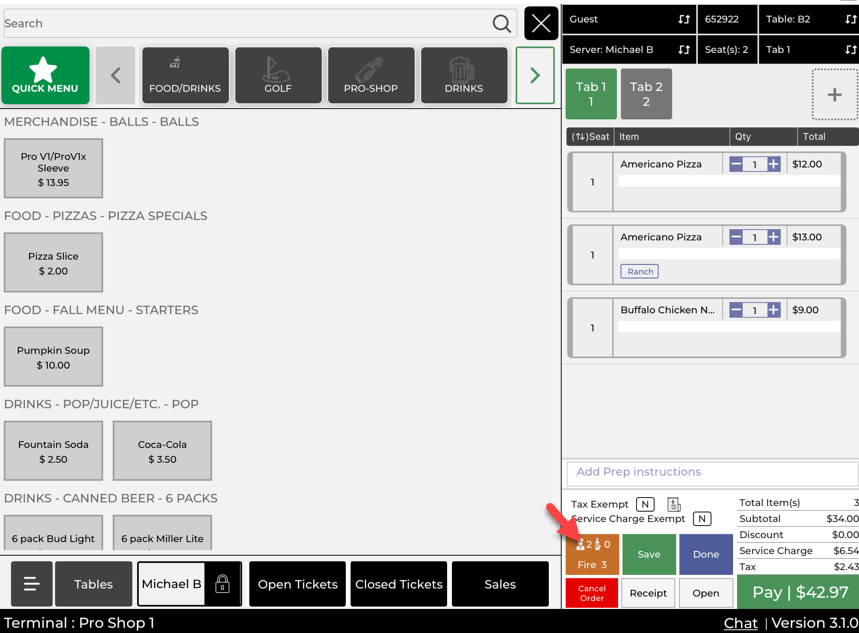Click the lock icon beside Michael B
The width and height of the screenshot is (859, 633).
pyautogui.click(x=223, y=584)
